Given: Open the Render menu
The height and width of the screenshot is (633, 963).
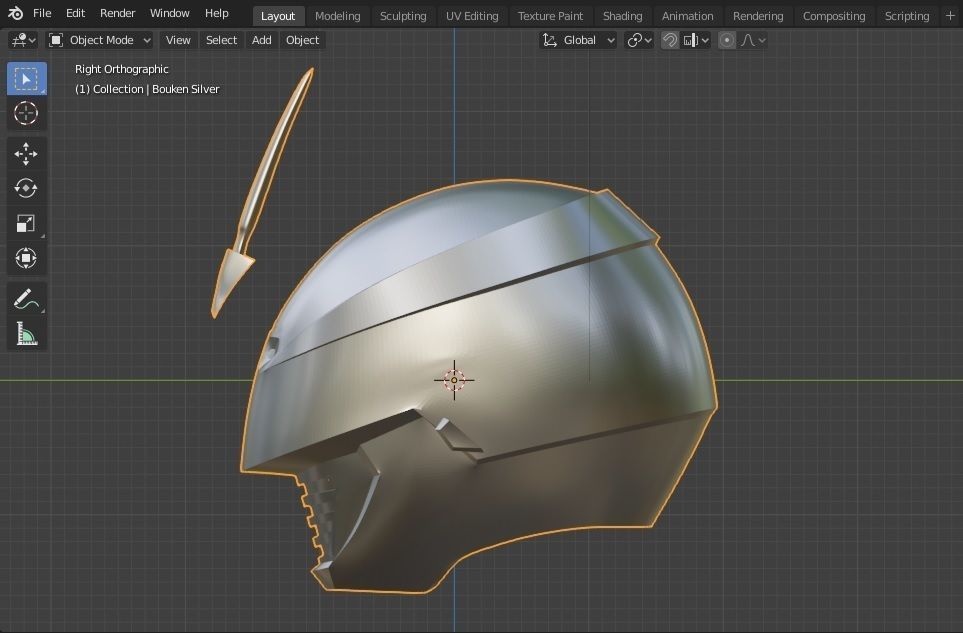Looking at the screenshot, I should pyautogui.click(x=117, y=13).
